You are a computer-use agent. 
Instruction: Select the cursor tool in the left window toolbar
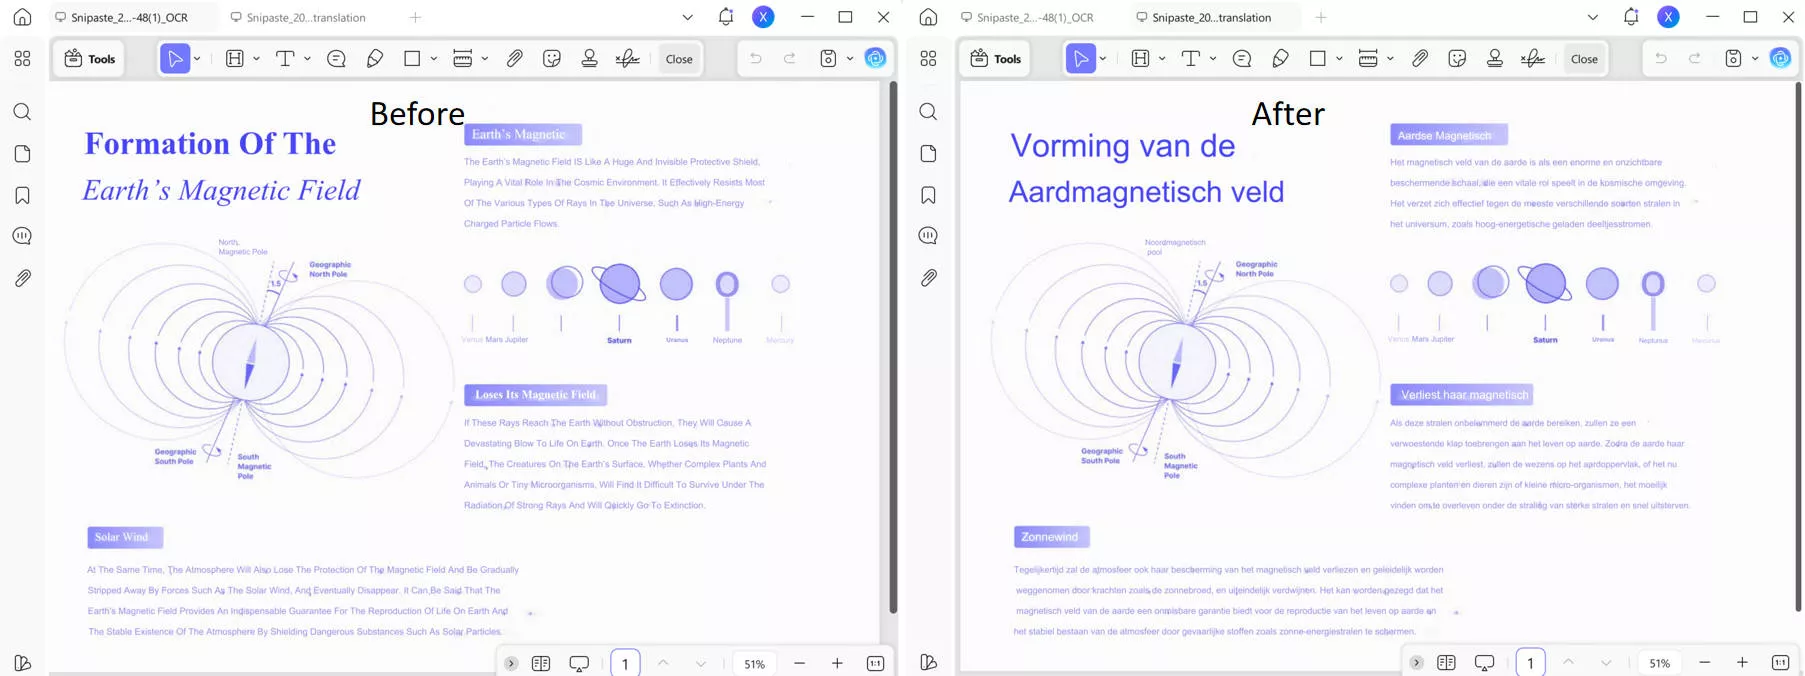click(175, 59)
